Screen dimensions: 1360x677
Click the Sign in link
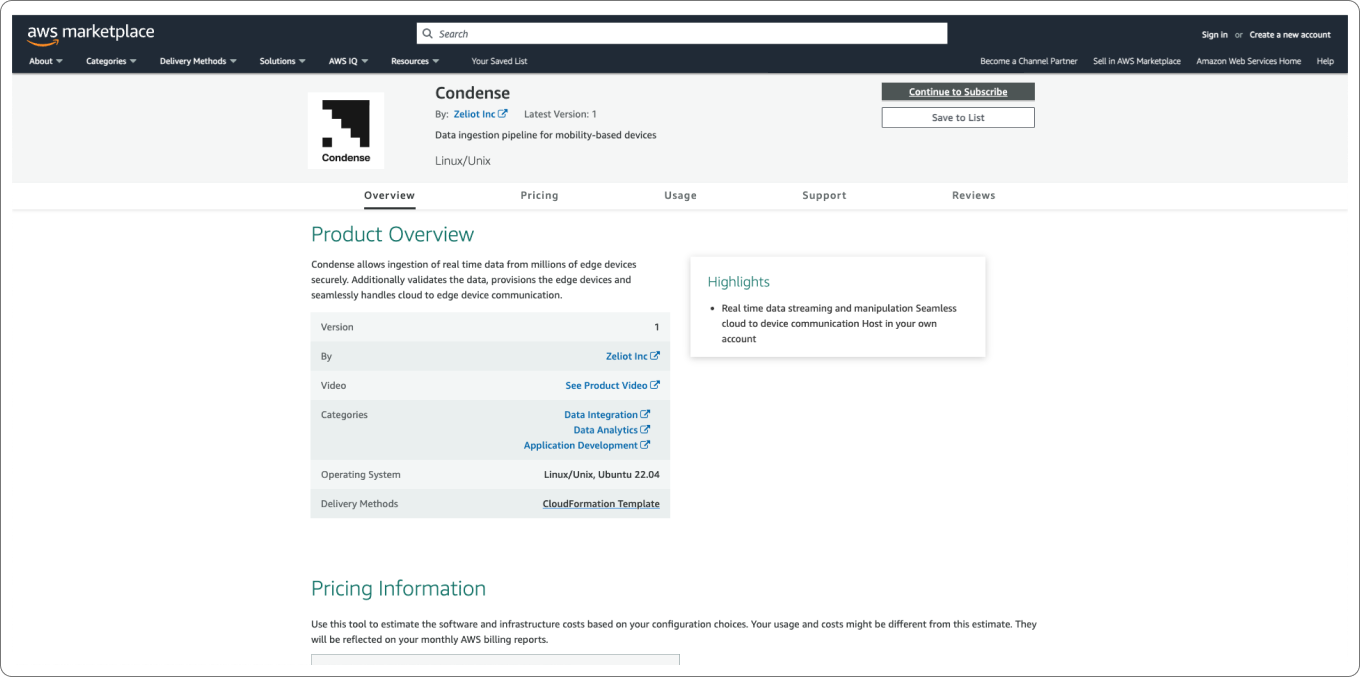pos(1214,34)
